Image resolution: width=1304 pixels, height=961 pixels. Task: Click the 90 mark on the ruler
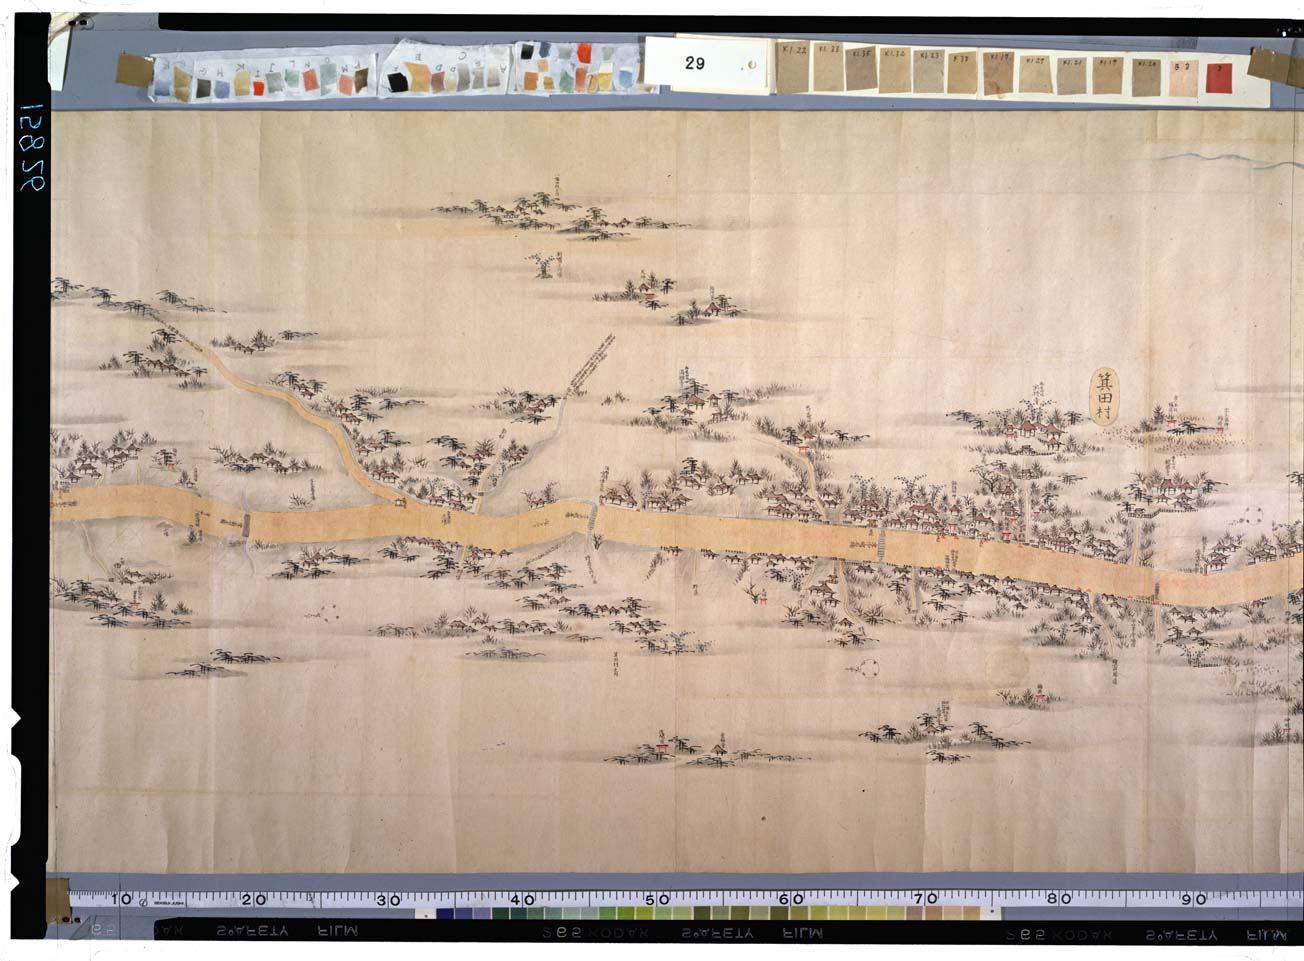click(x=1193, y=899)
